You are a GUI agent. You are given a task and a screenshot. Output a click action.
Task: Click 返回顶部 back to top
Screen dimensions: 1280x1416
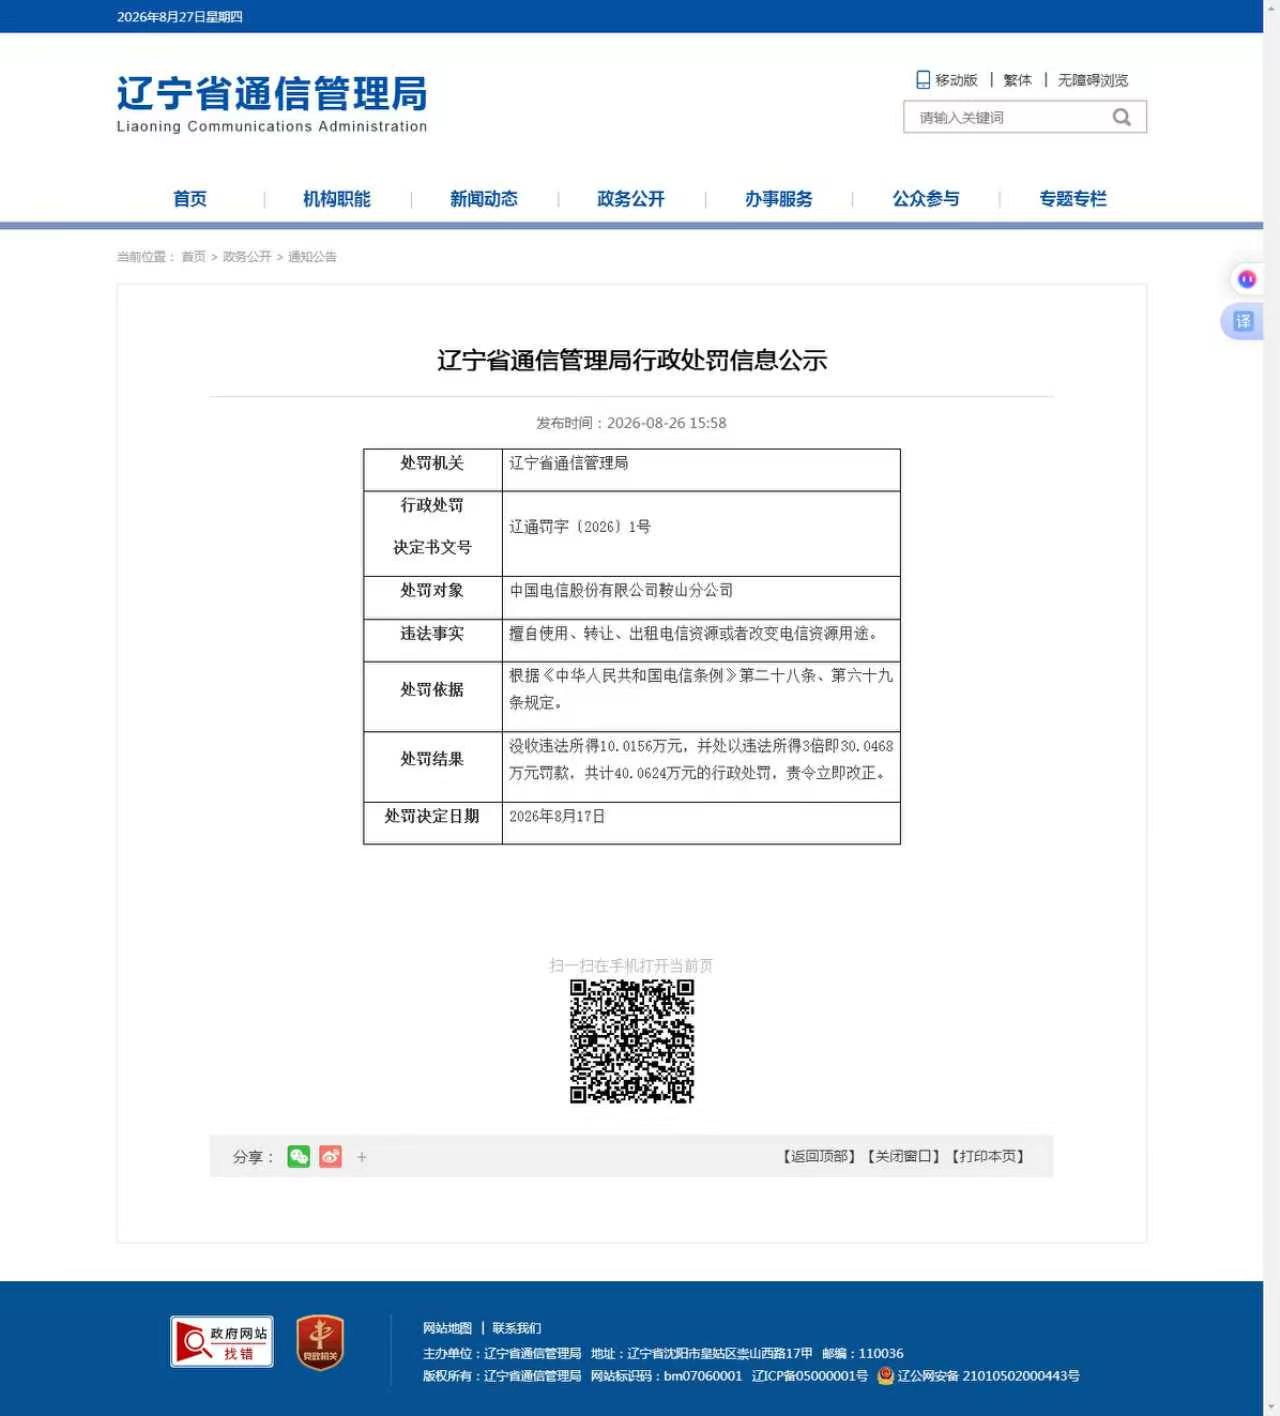point(819,1156)
